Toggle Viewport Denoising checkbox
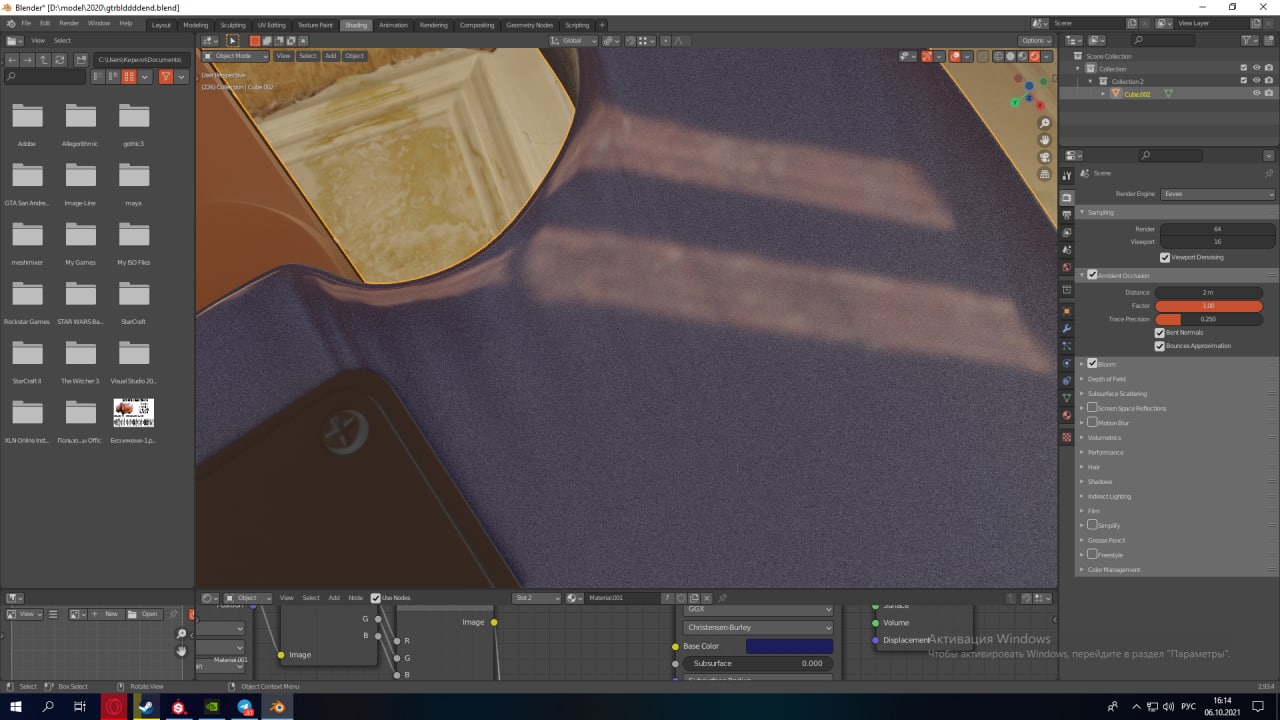 [1165, 257]
